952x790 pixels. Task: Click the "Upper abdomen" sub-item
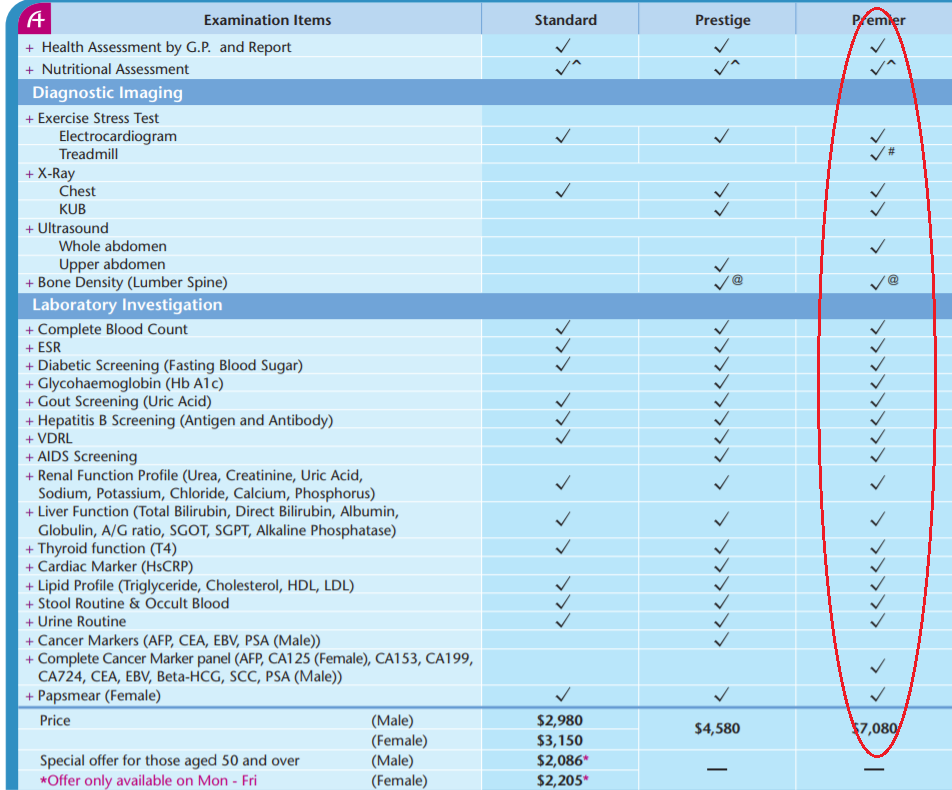tap(112, 265)
